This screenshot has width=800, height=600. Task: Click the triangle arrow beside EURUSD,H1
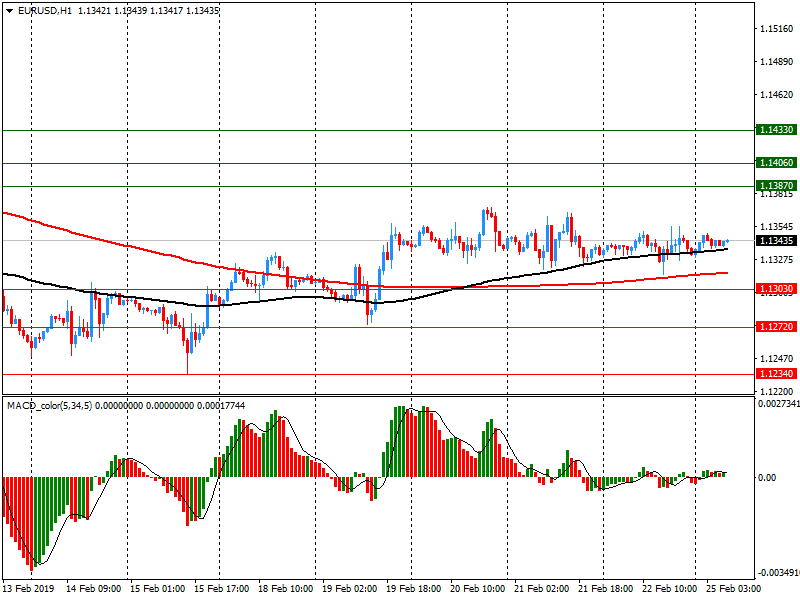[9, 10]
